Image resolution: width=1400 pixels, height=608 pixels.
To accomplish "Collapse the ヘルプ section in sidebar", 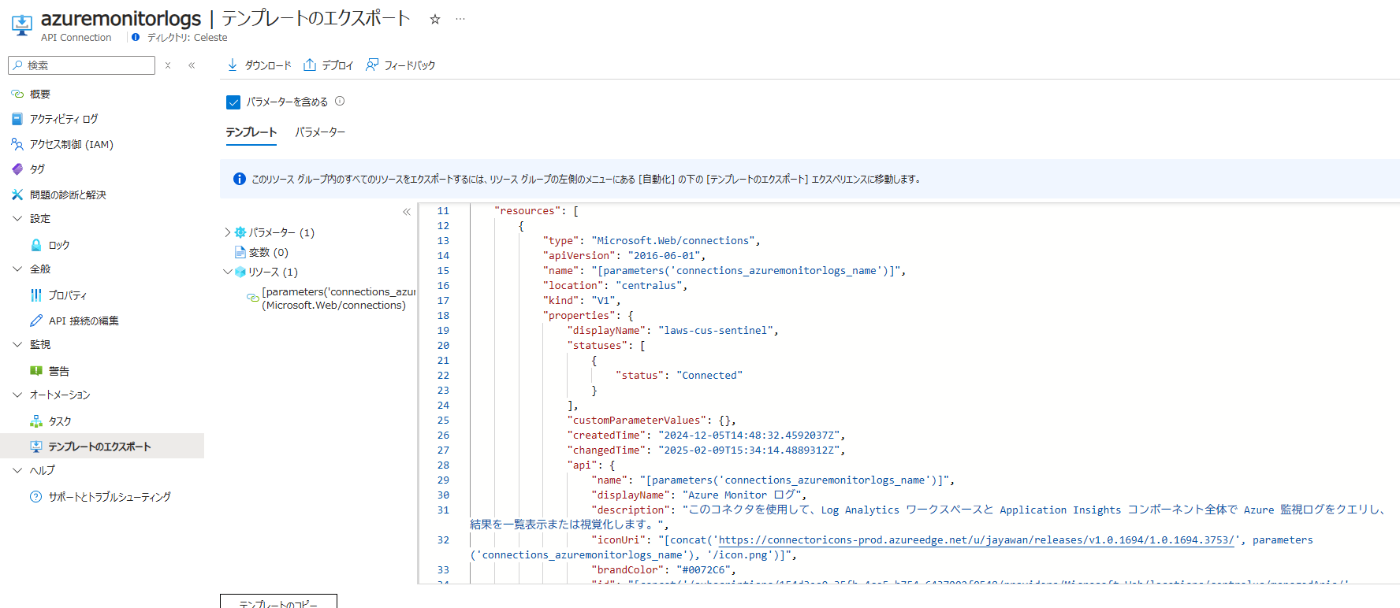I will pyautogui.click(x=17, y=470).
